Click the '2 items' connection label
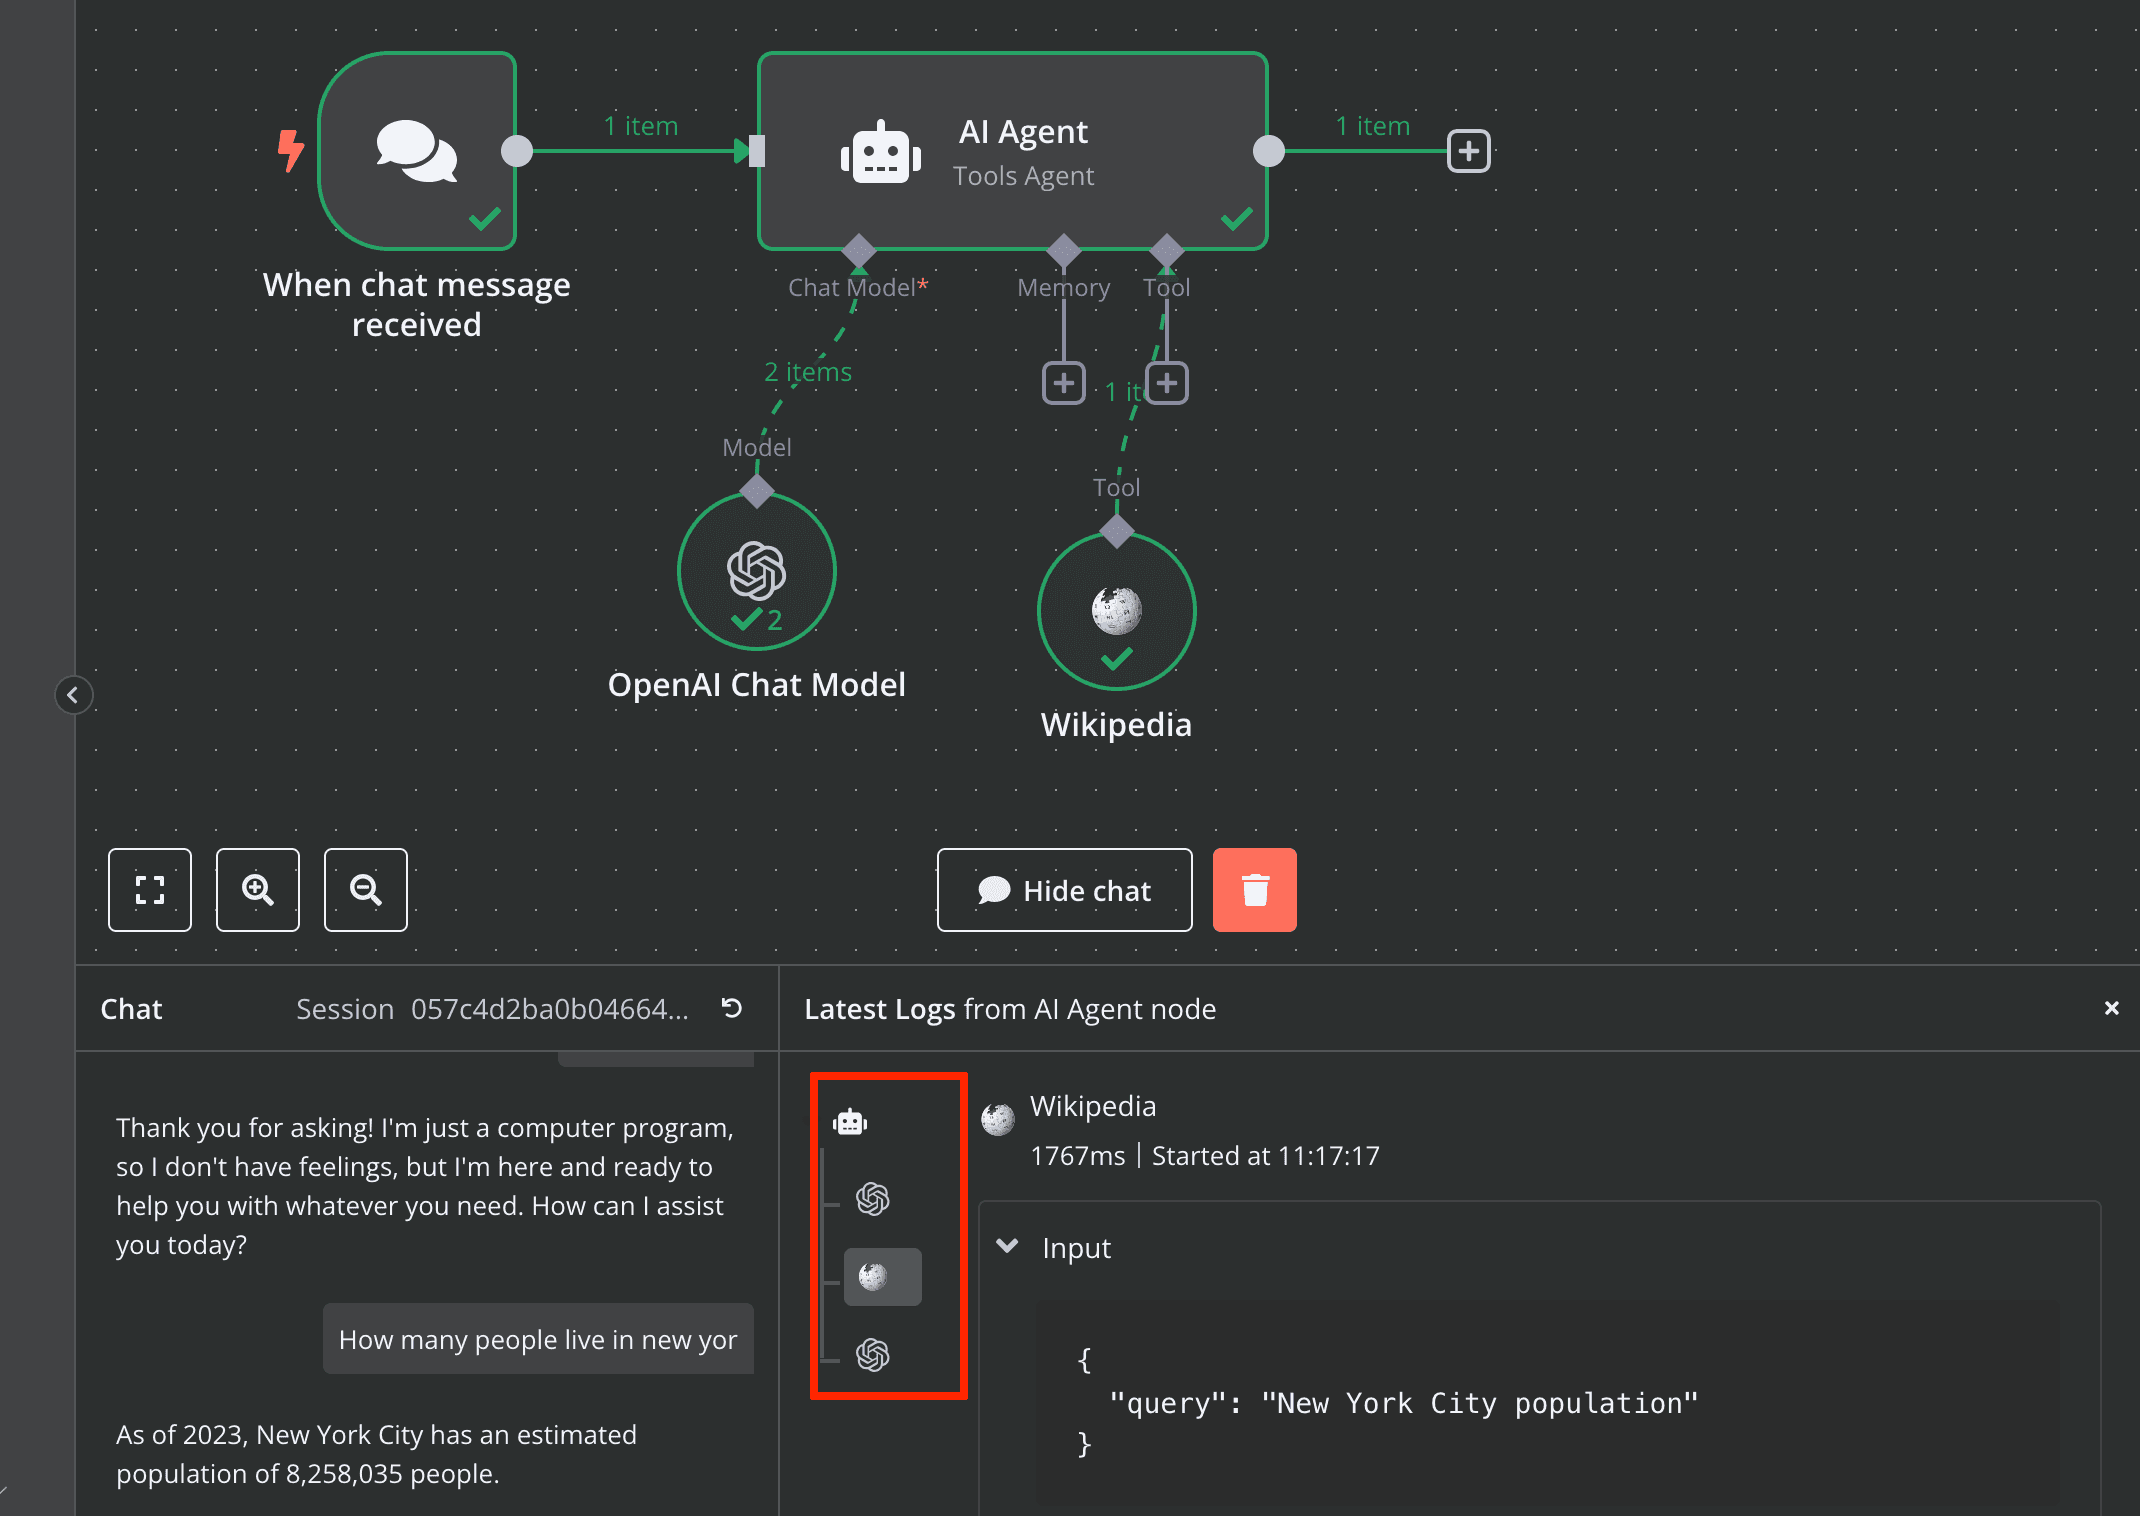The width and height of the screenshot is (2140, 1516). coord(808,372)
